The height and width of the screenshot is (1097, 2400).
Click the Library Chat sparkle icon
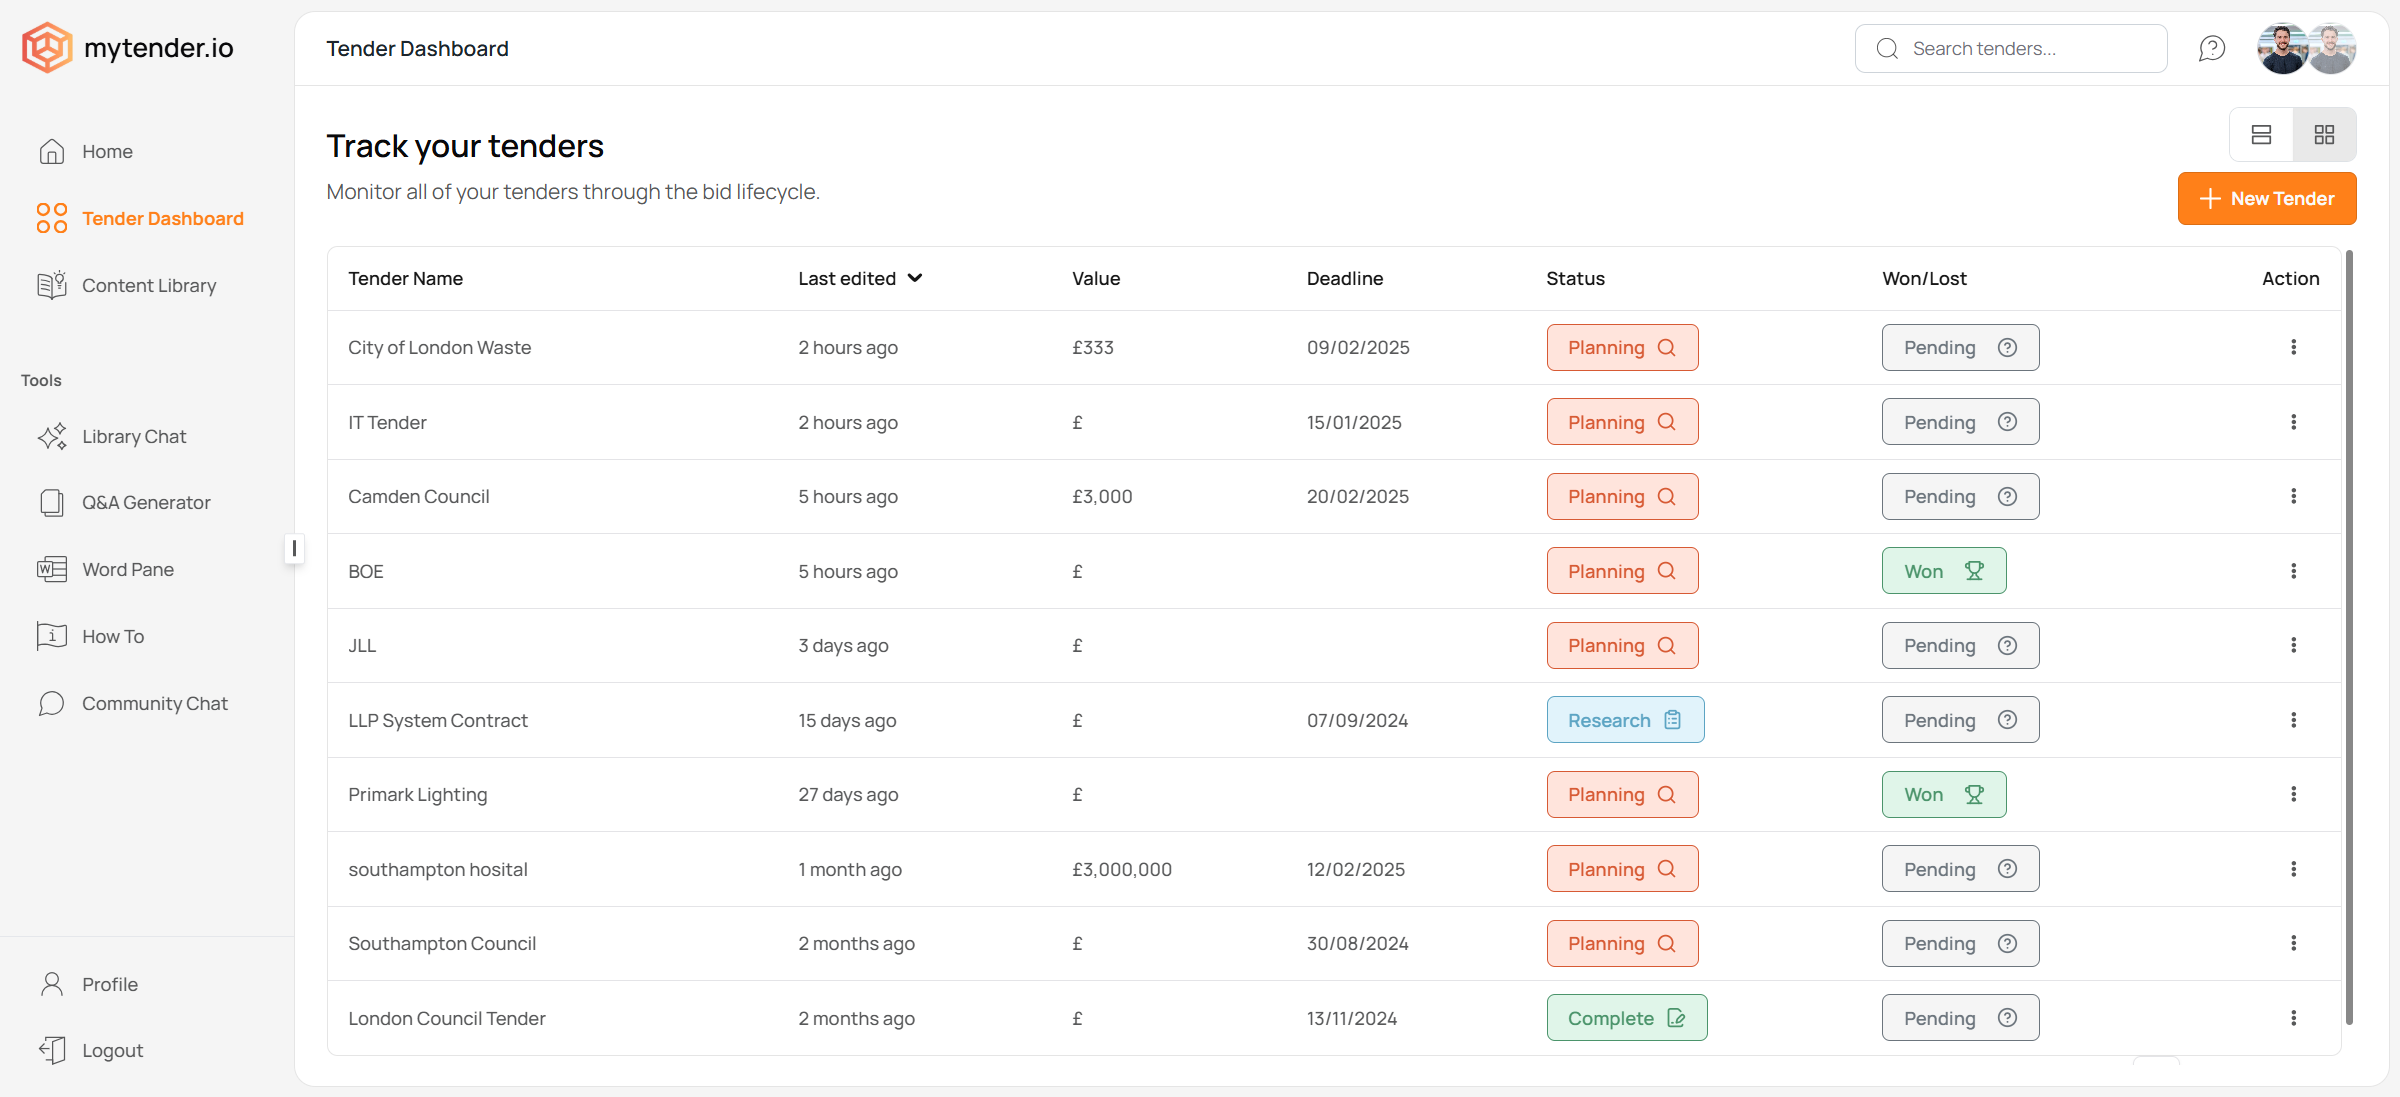coord(52,437)
